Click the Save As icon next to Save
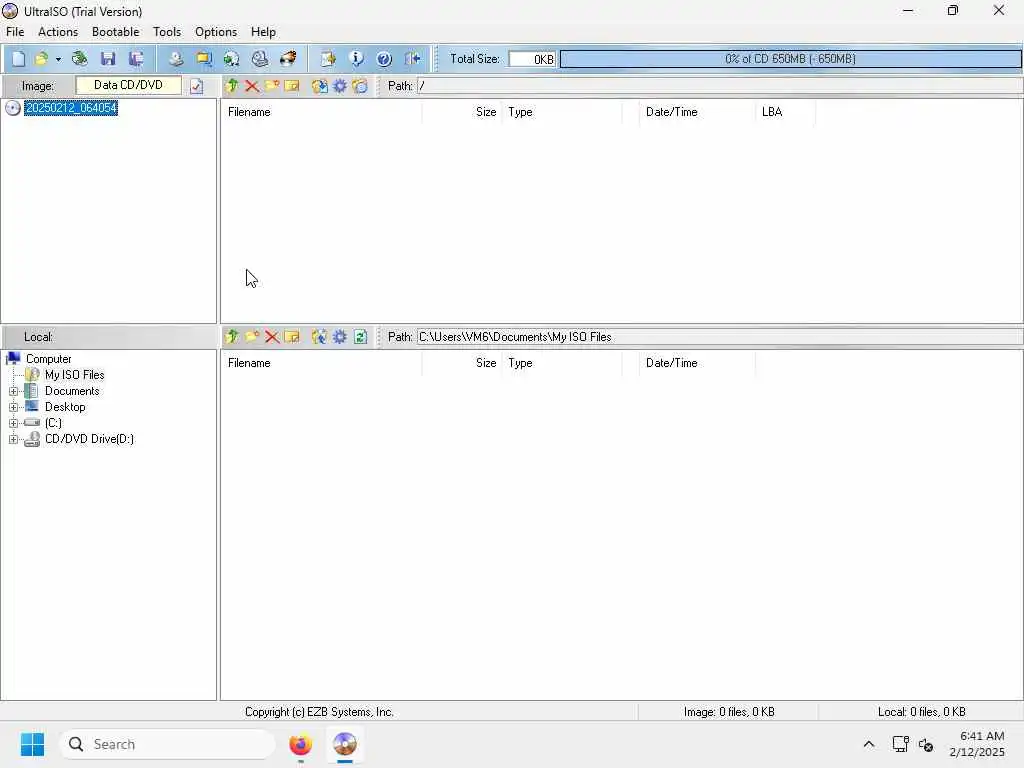This screenshot has width=1024, height=768. point(136,59)
